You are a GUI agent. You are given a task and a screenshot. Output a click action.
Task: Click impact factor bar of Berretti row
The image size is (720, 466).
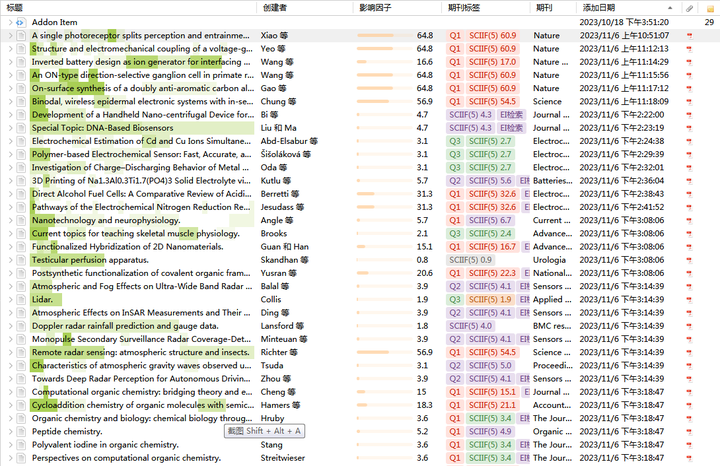coord(384,194)
